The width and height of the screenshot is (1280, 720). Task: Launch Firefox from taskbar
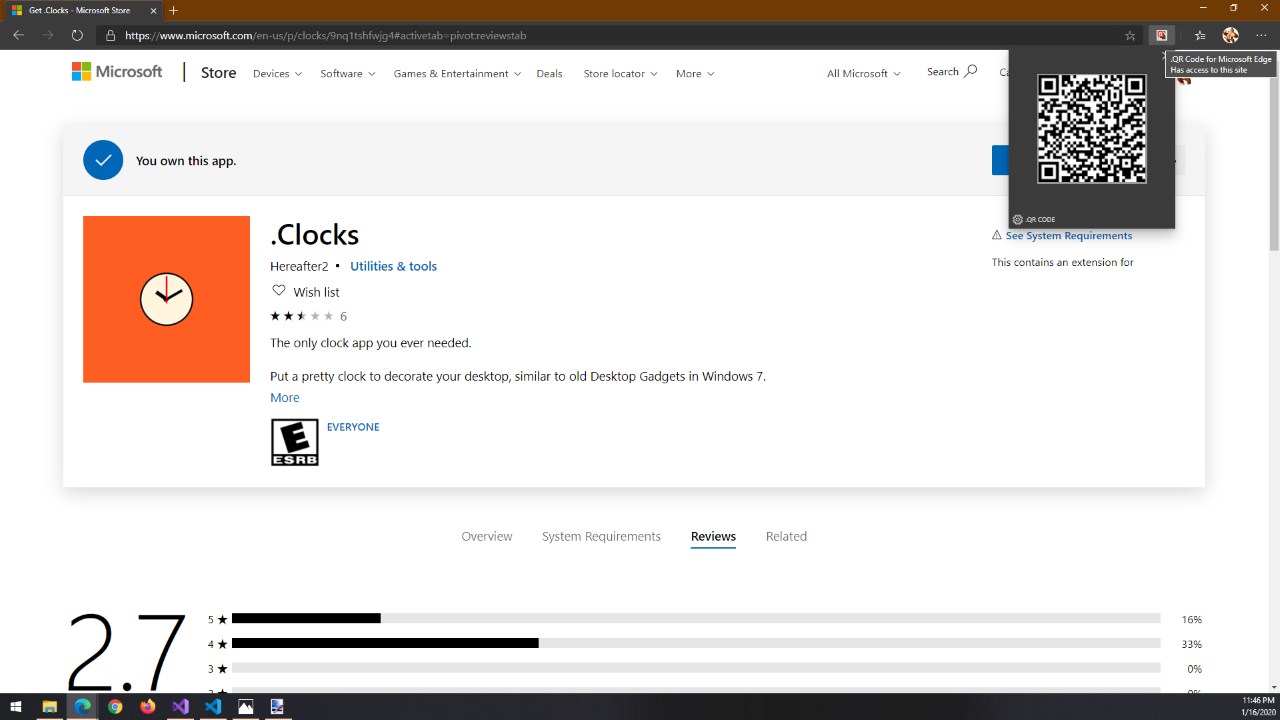coord(148,706)
